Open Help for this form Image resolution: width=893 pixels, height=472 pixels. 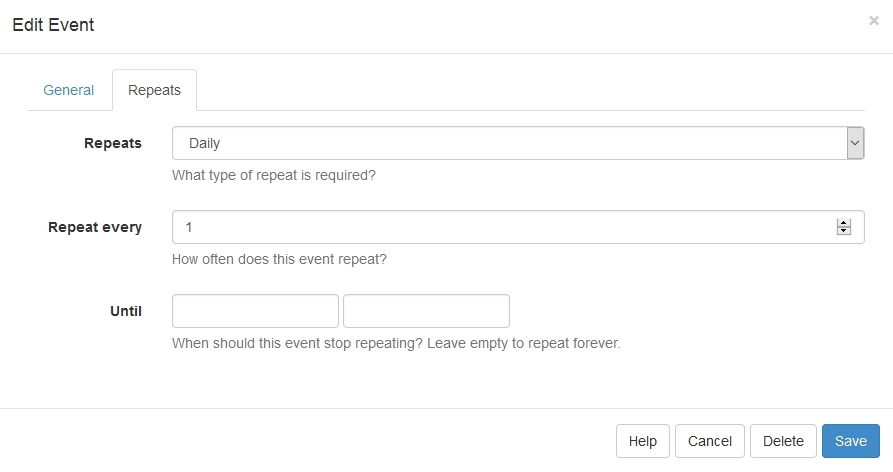click(x=642, y=441)
